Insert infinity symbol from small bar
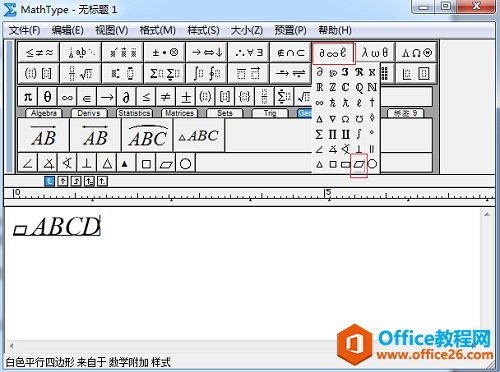500x372 pixels. point(67,97)
